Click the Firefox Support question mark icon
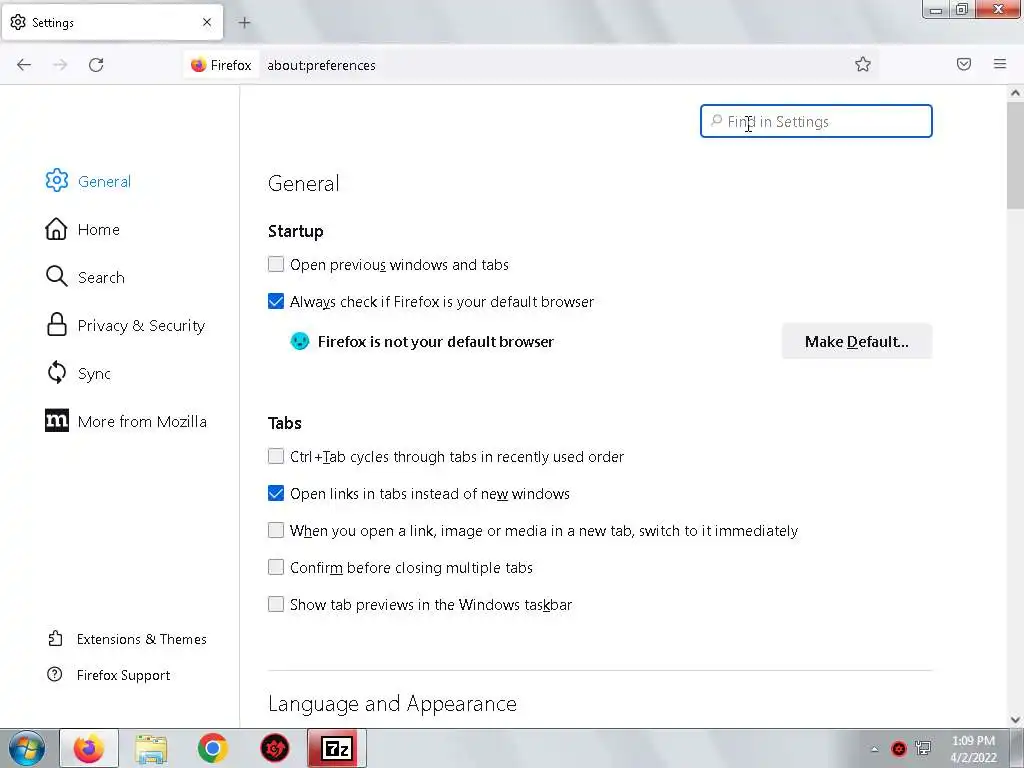This screenshot has height=768, width=1024. [55, 674]
